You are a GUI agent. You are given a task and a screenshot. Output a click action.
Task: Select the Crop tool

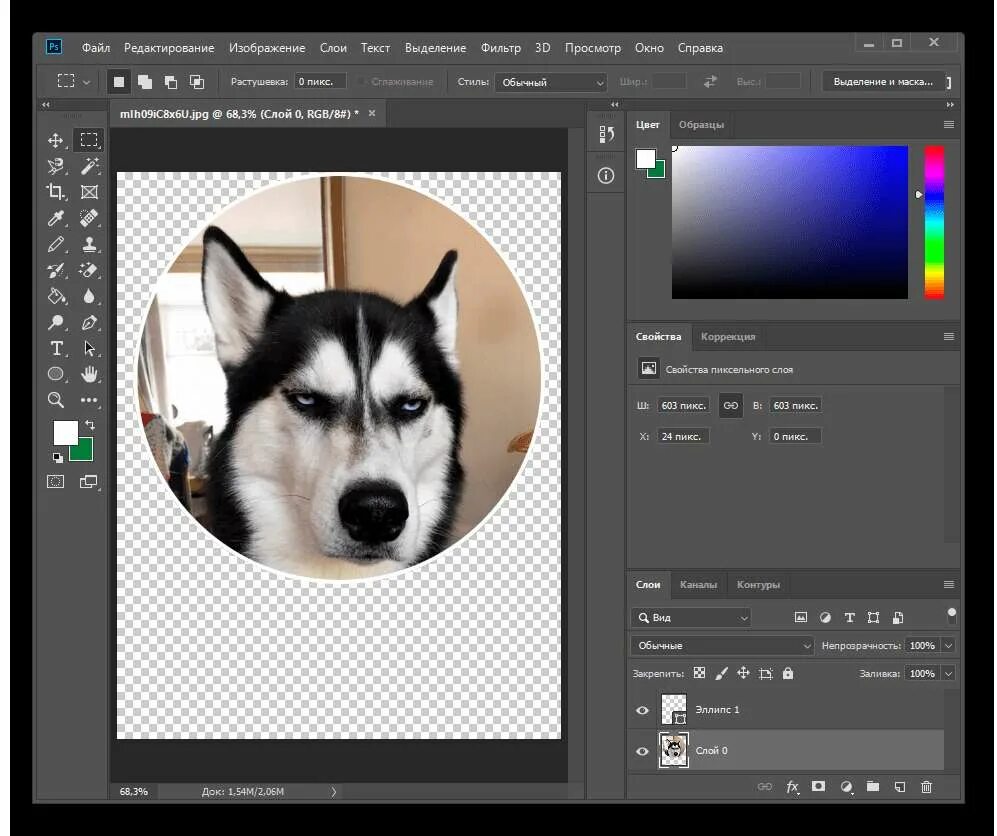tap(56, 192)
